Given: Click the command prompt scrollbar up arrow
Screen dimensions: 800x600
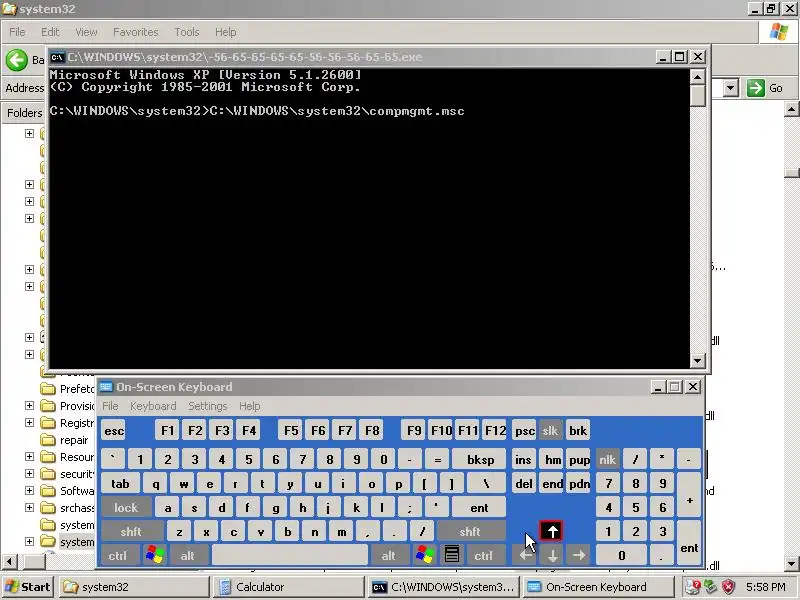Looking at the screenshot, I should pos(697,77).
